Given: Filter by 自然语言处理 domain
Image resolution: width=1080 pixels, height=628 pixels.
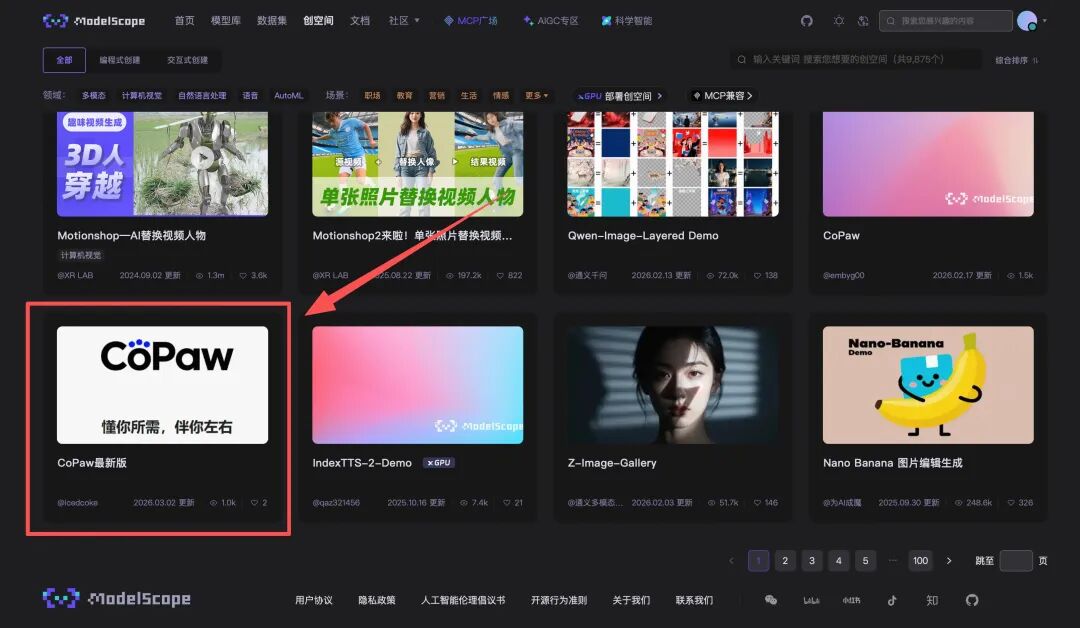Looking at the screenshot, I should coord(202,96).
